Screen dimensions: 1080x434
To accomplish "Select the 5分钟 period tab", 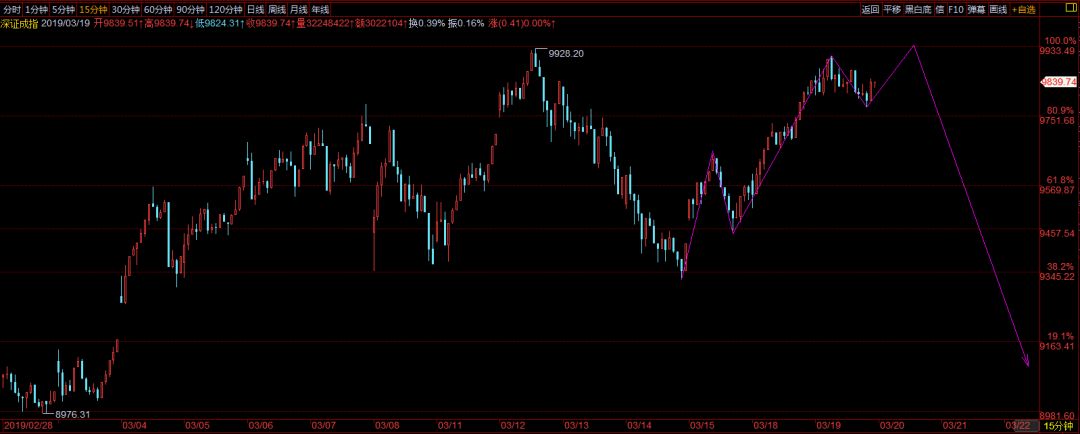I will click(63, 10).
